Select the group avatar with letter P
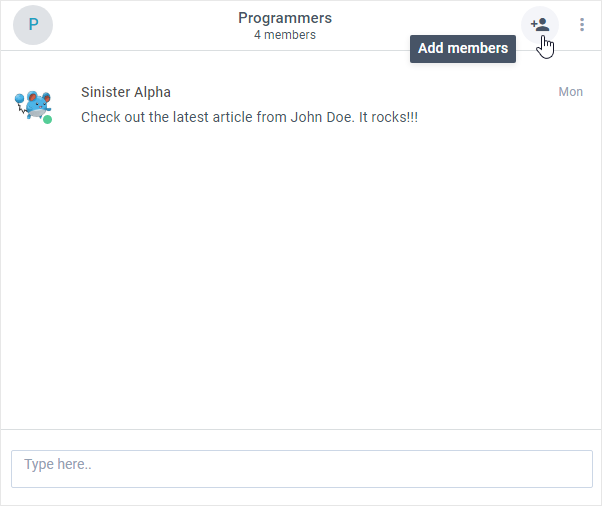Screen dimensions: 602x506 click(33, 25)
